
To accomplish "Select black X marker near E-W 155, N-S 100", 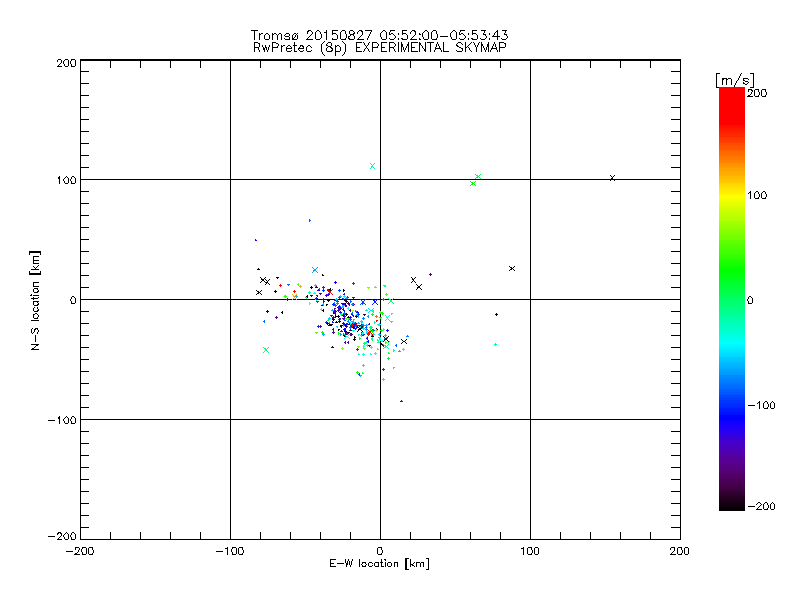I will tap(612, 178).
